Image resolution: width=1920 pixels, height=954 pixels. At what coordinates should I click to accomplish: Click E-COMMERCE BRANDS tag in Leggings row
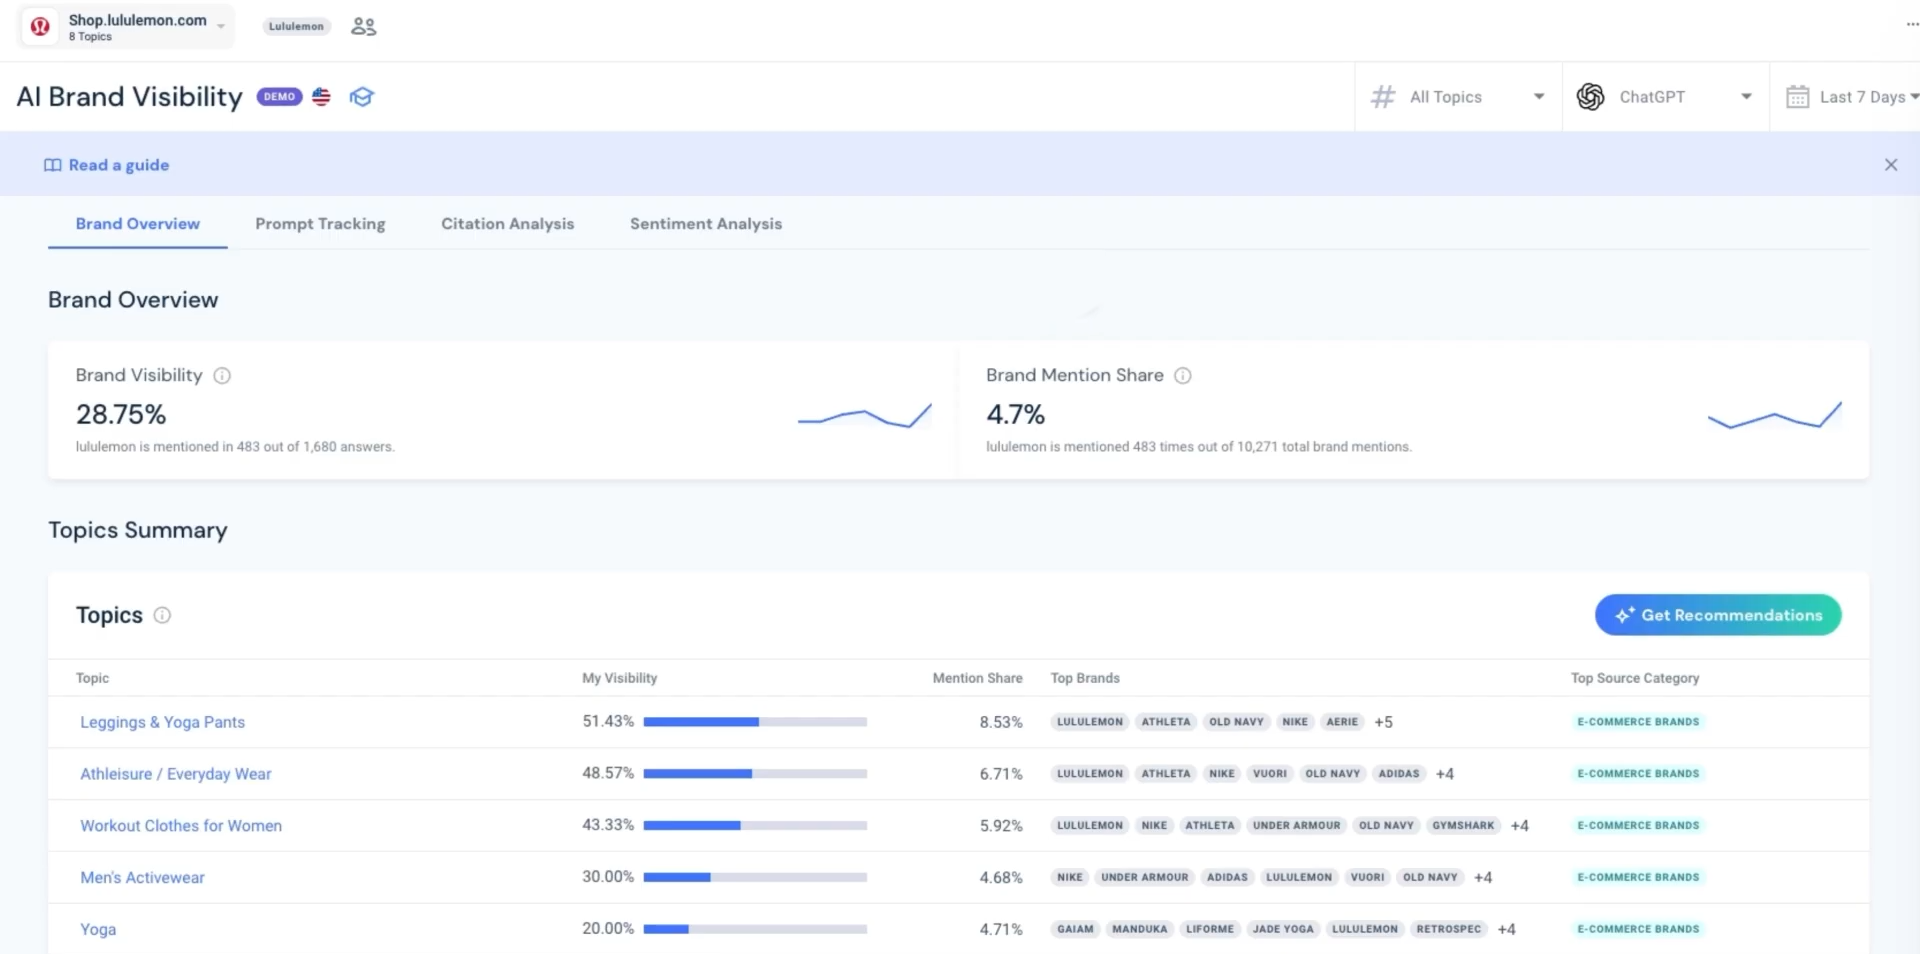point(1638,722)
